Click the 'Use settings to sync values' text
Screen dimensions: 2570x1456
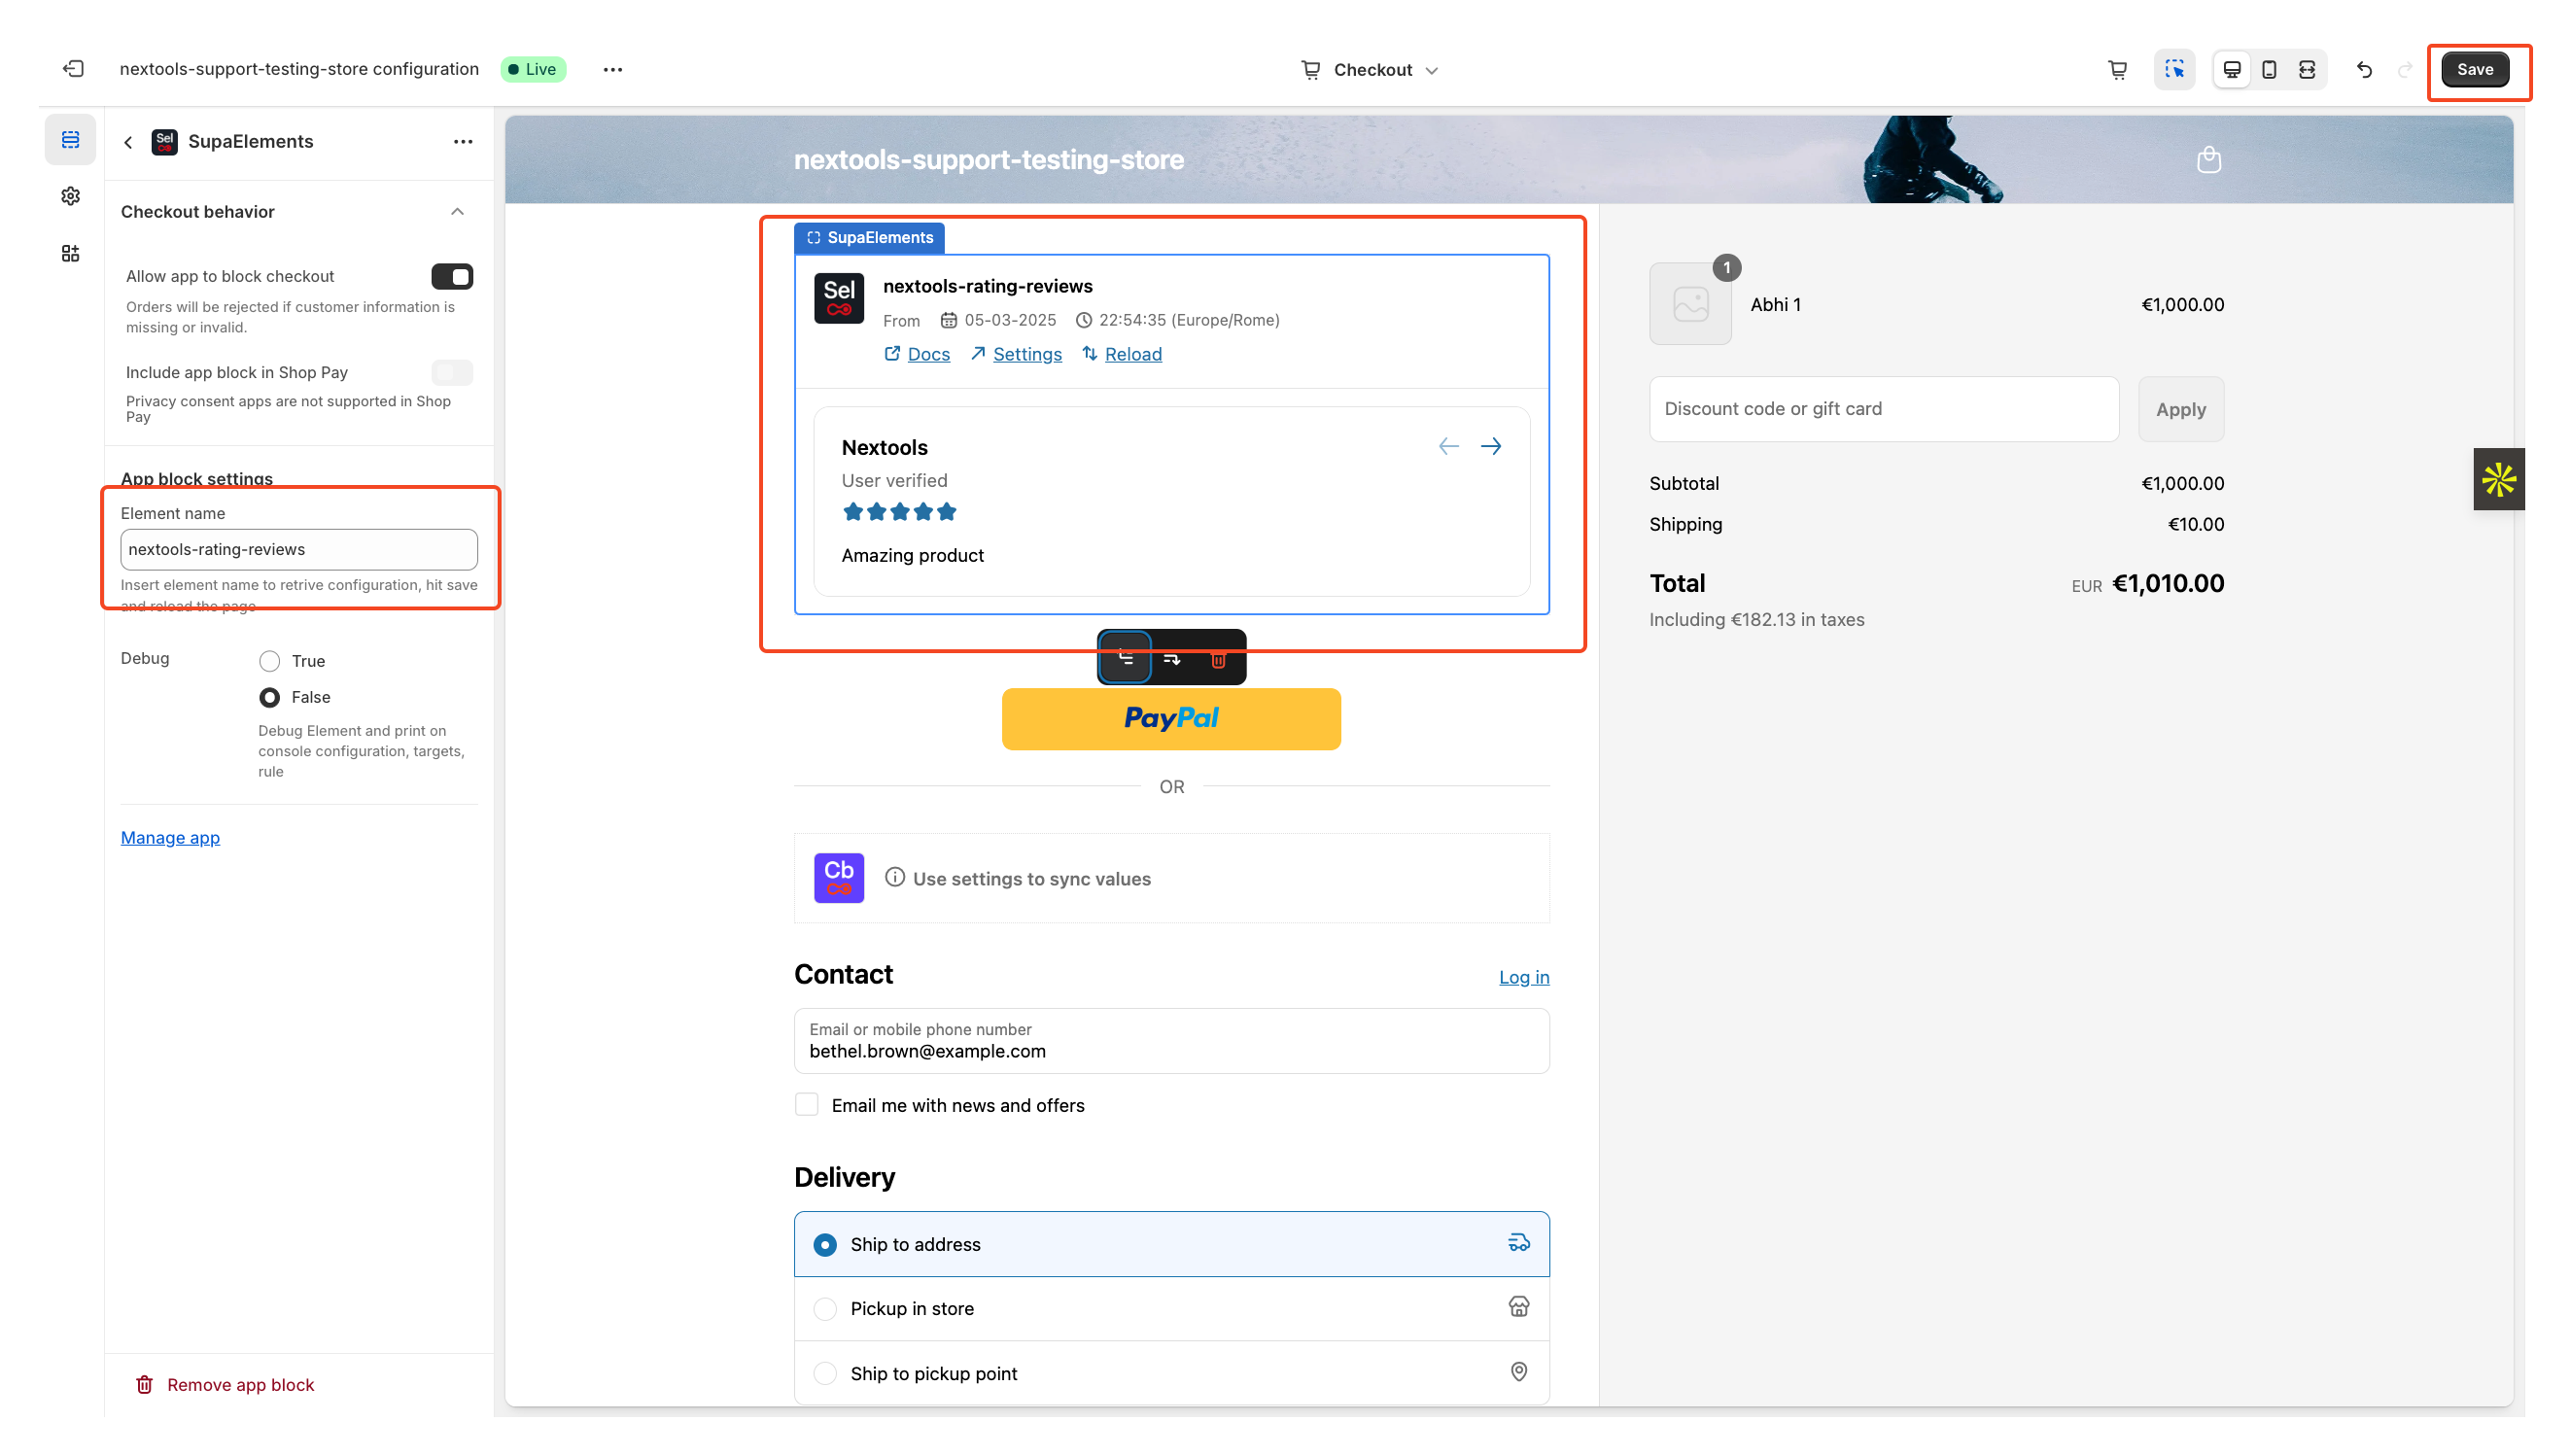tap(1031, 878)
